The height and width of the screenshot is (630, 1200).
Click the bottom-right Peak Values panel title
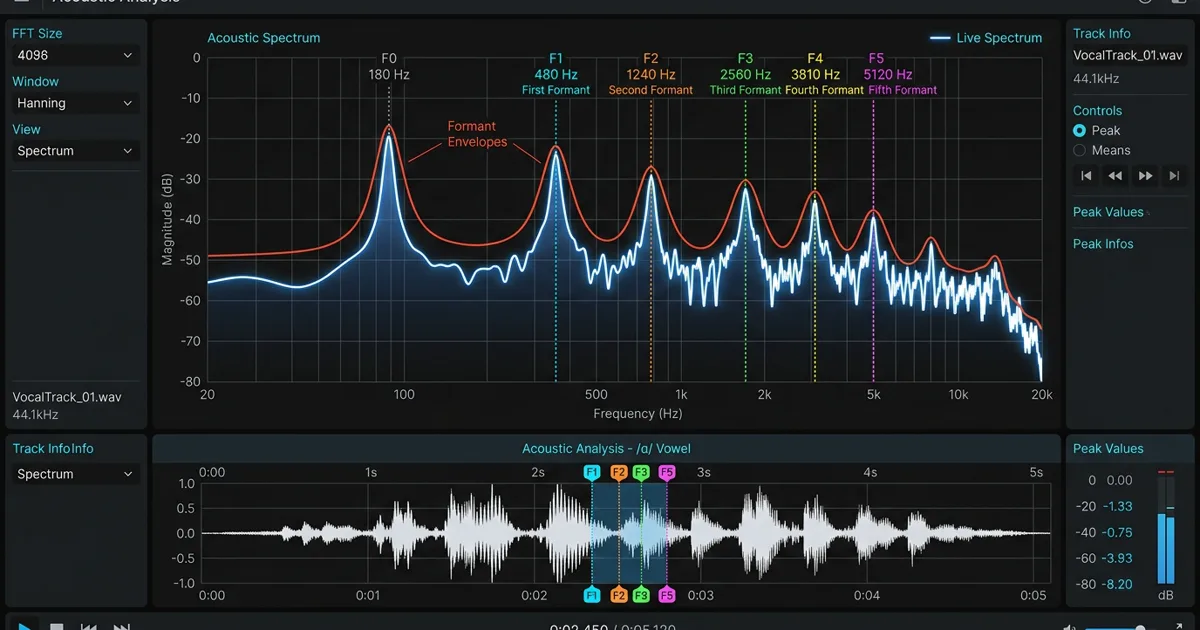pos(1108,449)
